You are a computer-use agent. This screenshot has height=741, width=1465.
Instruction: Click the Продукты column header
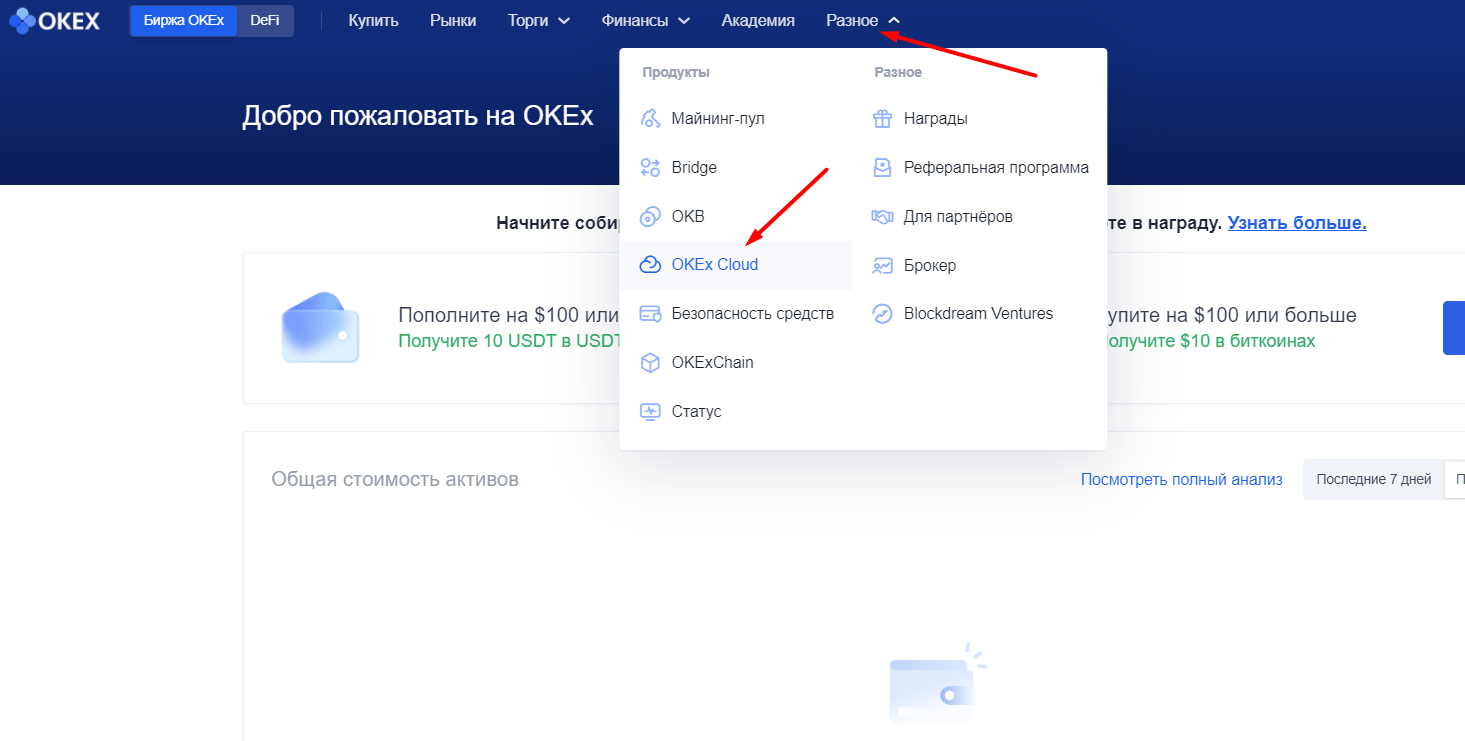(x=676, y=73)
